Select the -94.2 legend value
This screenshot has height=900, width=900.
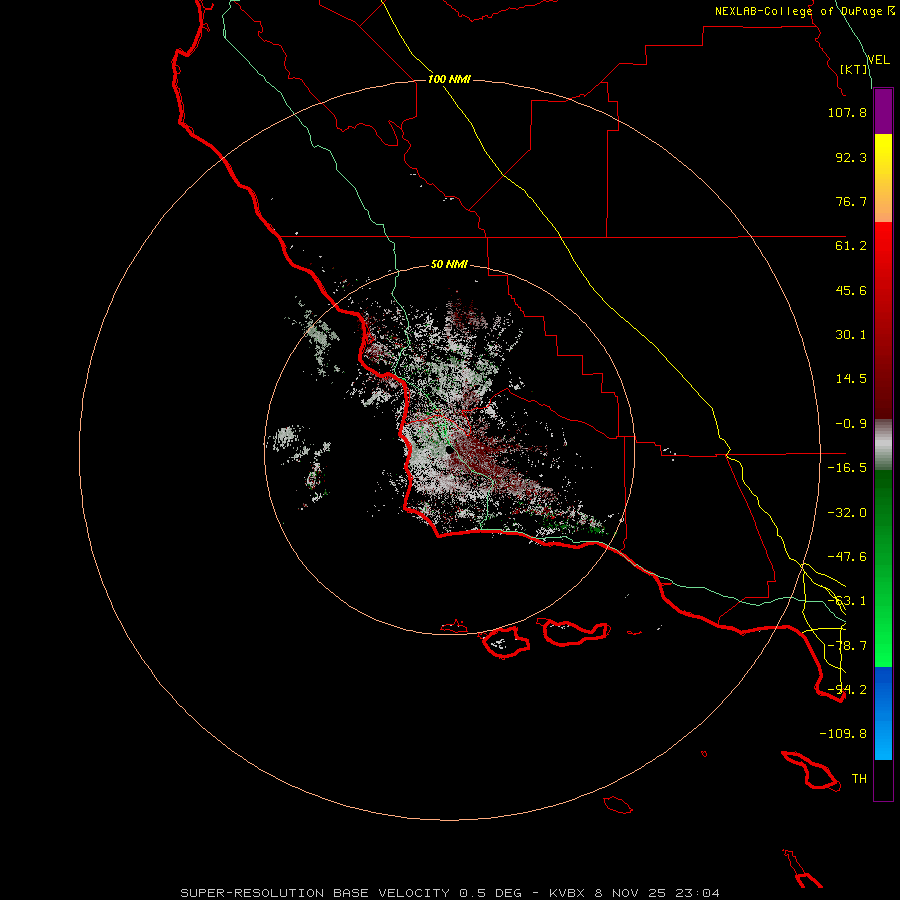(x=847, y=690)
